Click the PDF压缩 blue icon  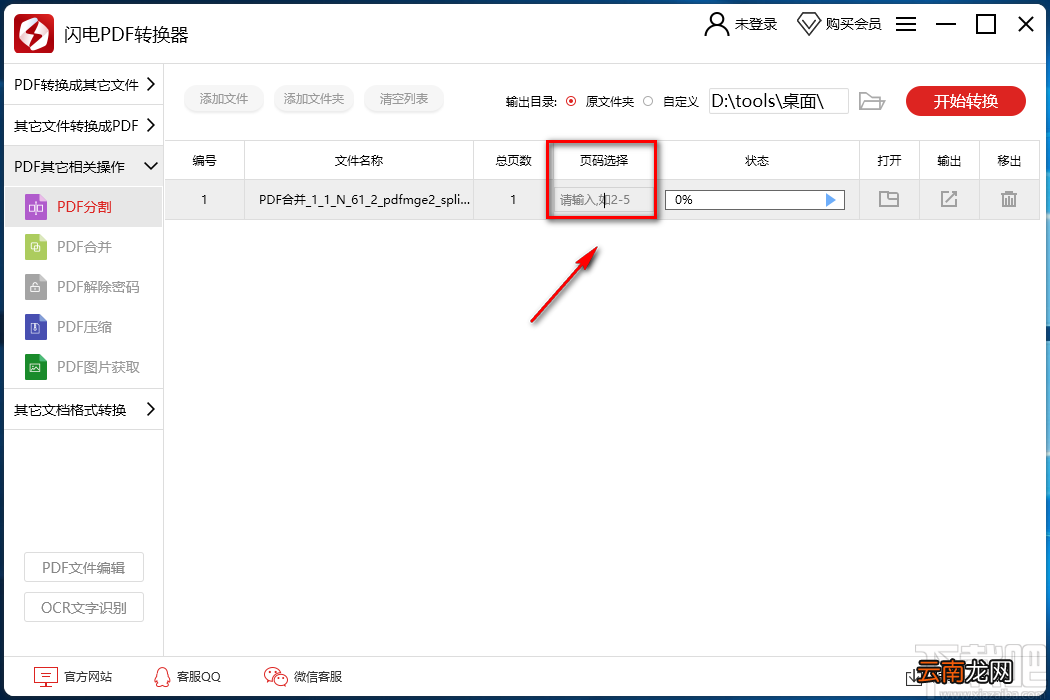36,327
